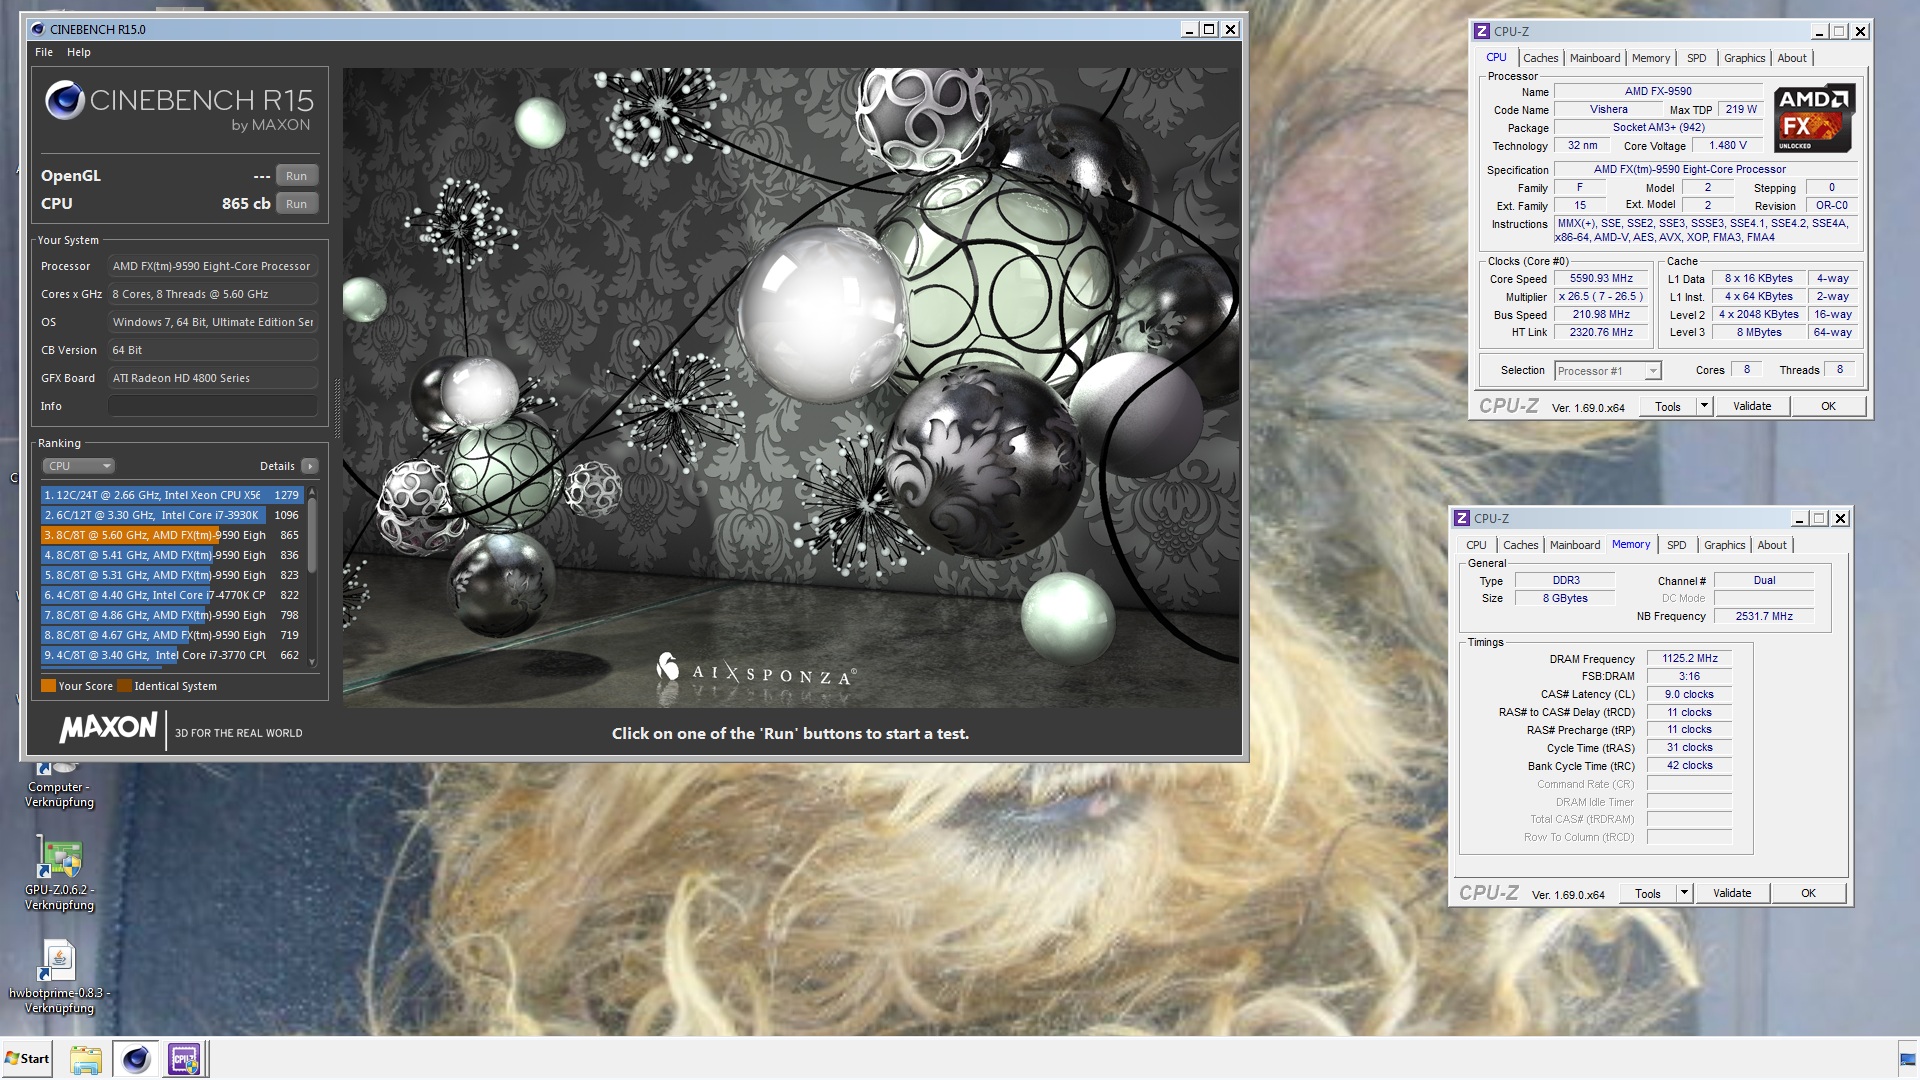Switch to Caches tab in lower CPU-Z
This screenshot has width=1920, height=1080.
(1520, 545)
